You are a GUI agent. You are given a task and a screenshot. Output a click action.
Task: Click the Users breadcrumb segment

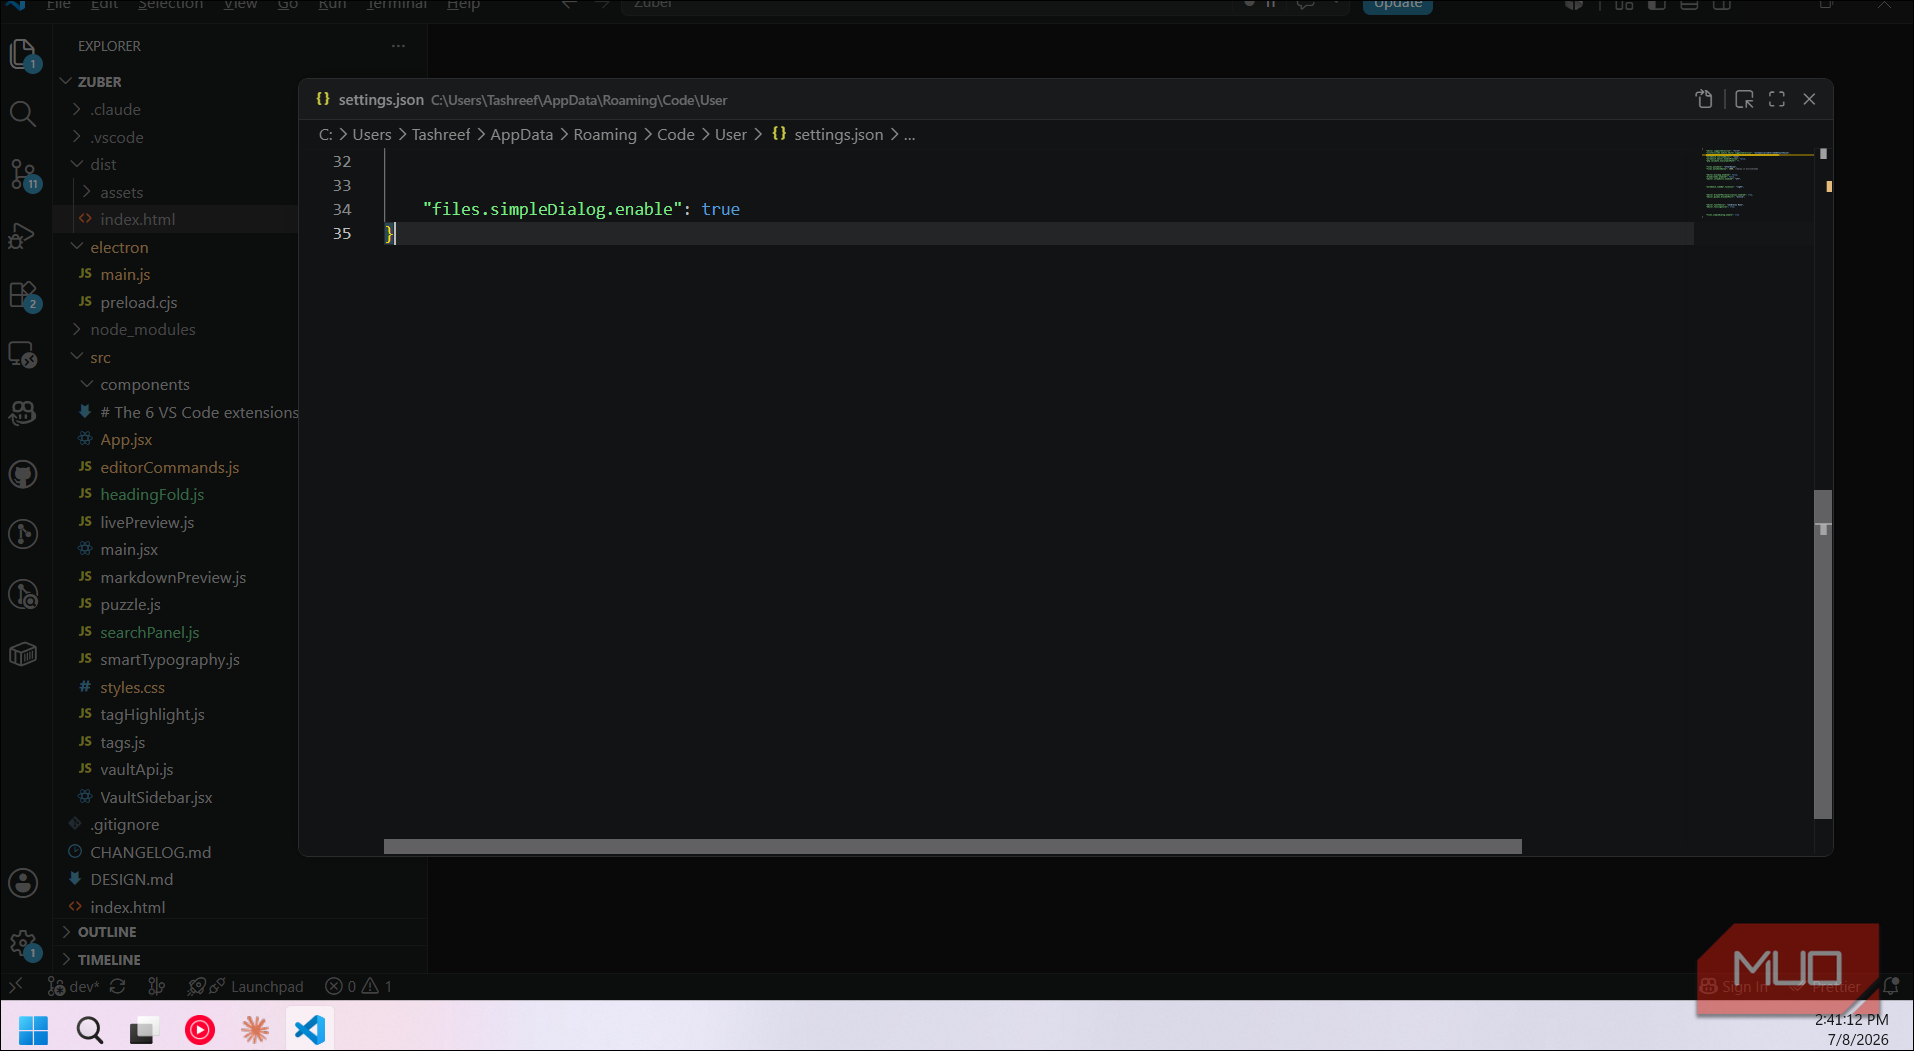[372, 134]
